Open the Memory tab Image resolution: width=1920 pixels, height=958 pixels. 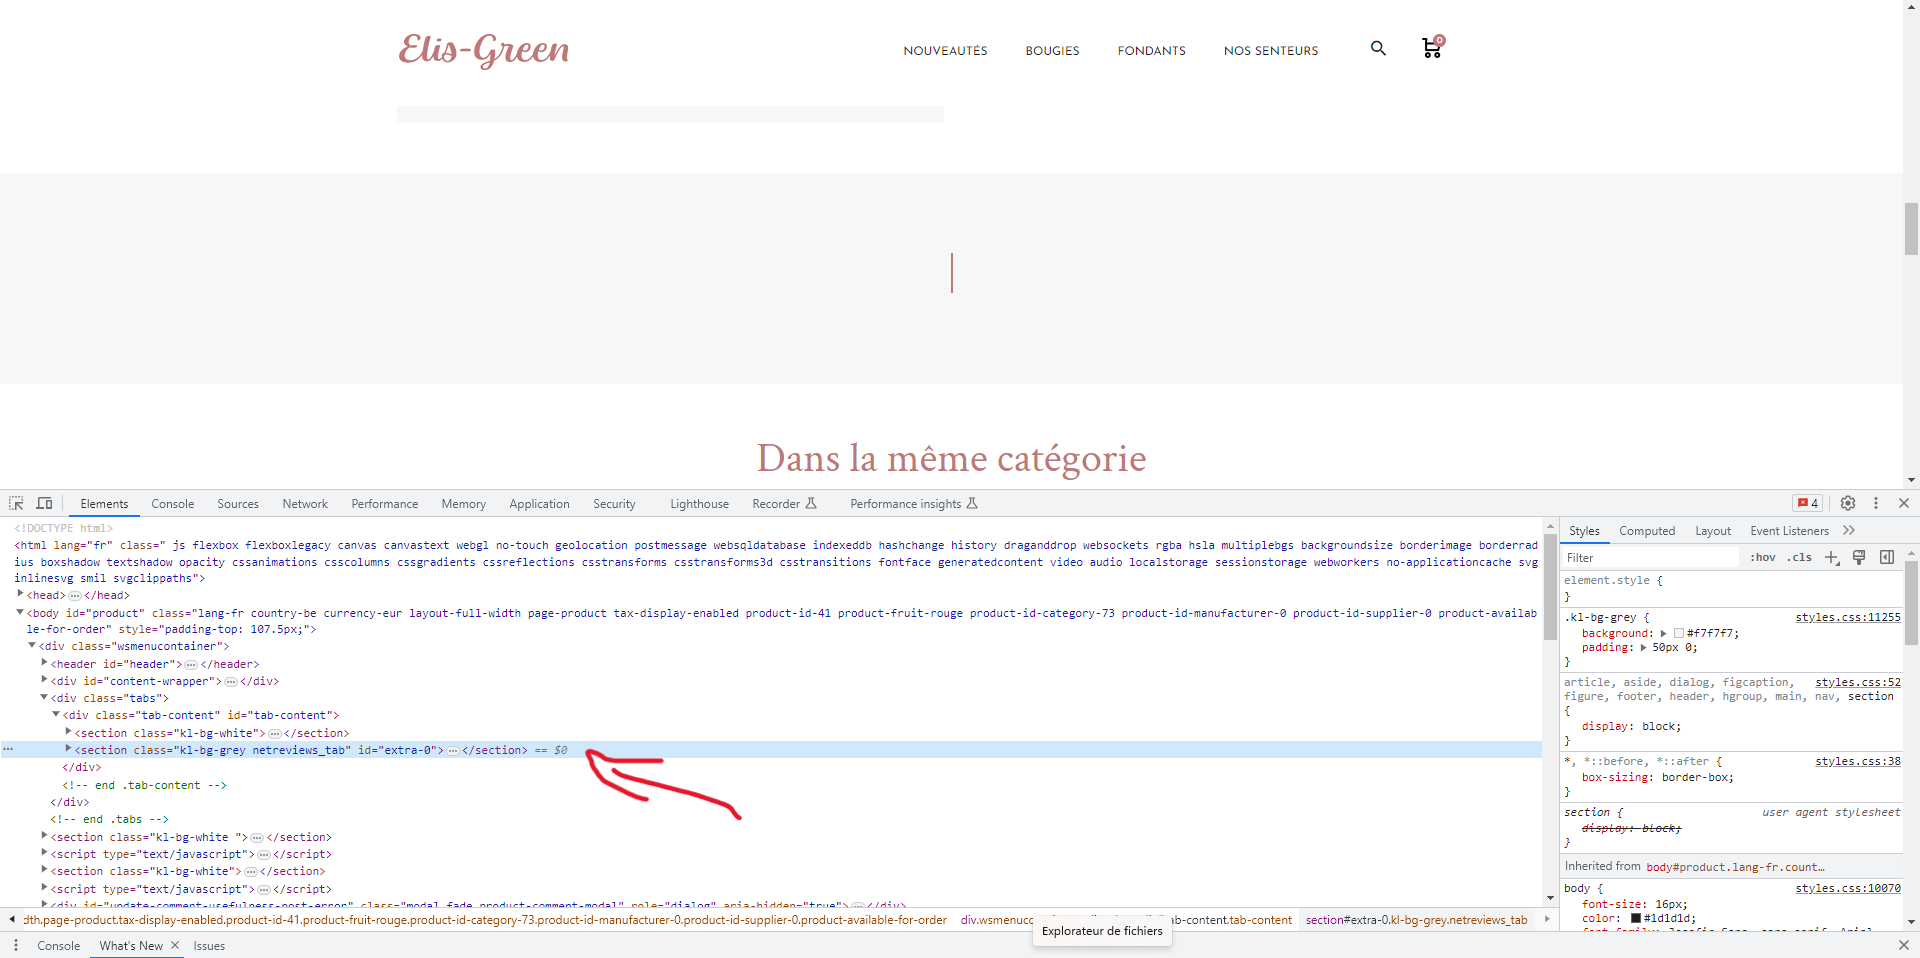pyautogui.click(x=464, y=503)
